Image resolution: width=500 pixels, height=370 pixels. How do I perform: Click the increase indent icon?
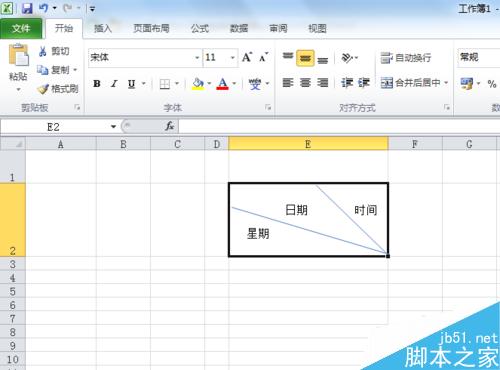[364, 82]
